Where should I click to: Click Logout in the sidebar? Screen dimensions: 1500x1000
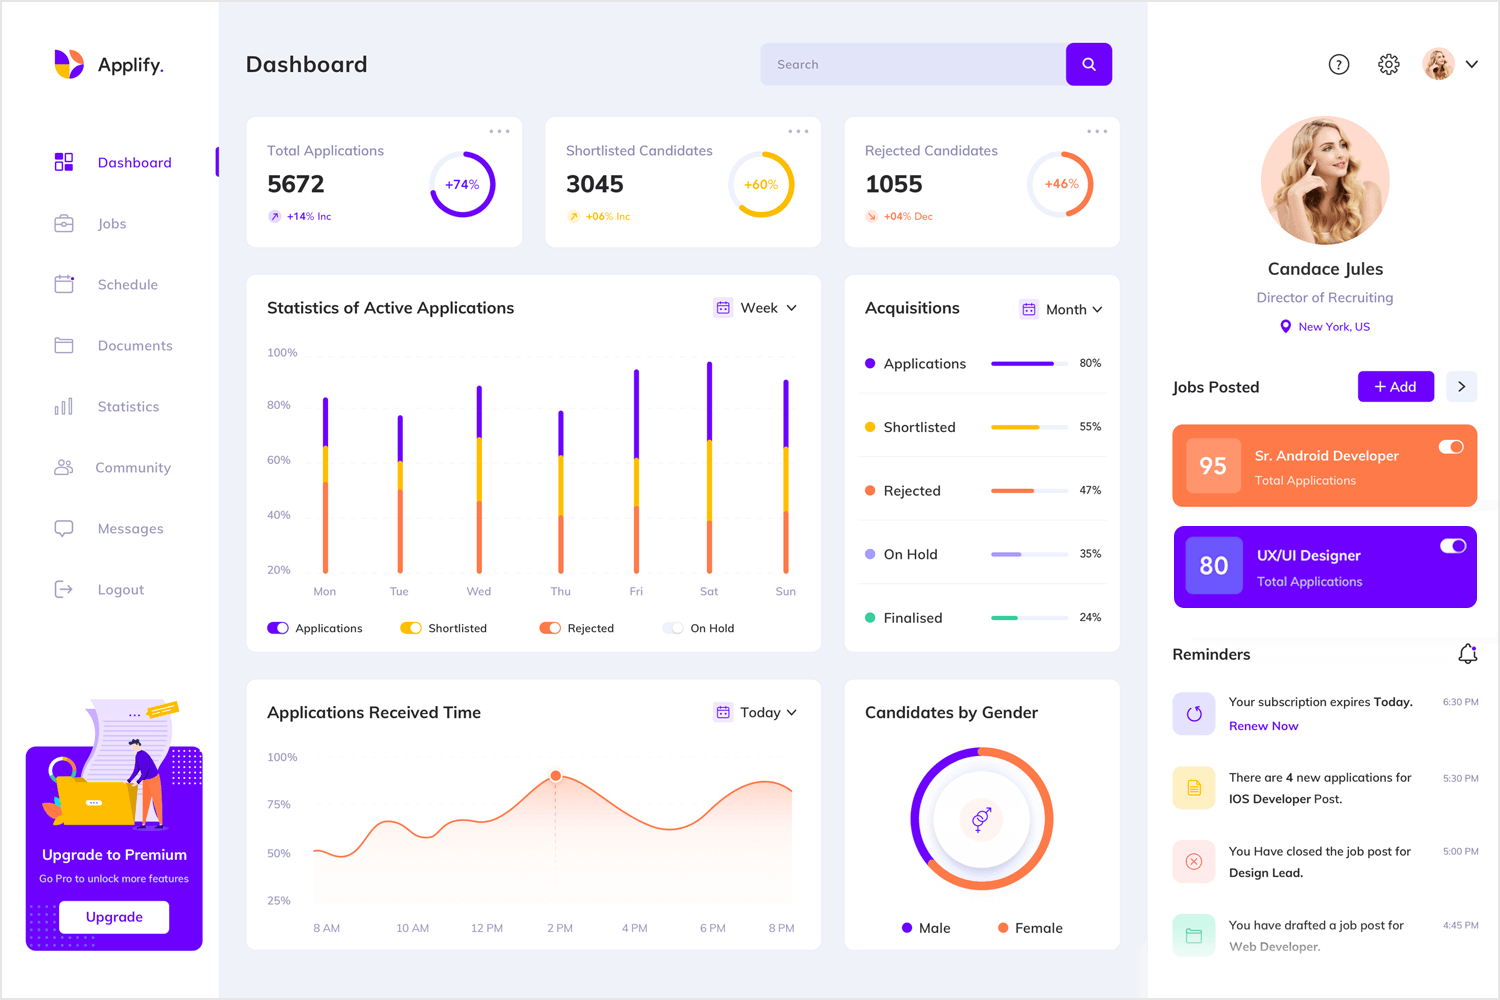click(120, 589)
